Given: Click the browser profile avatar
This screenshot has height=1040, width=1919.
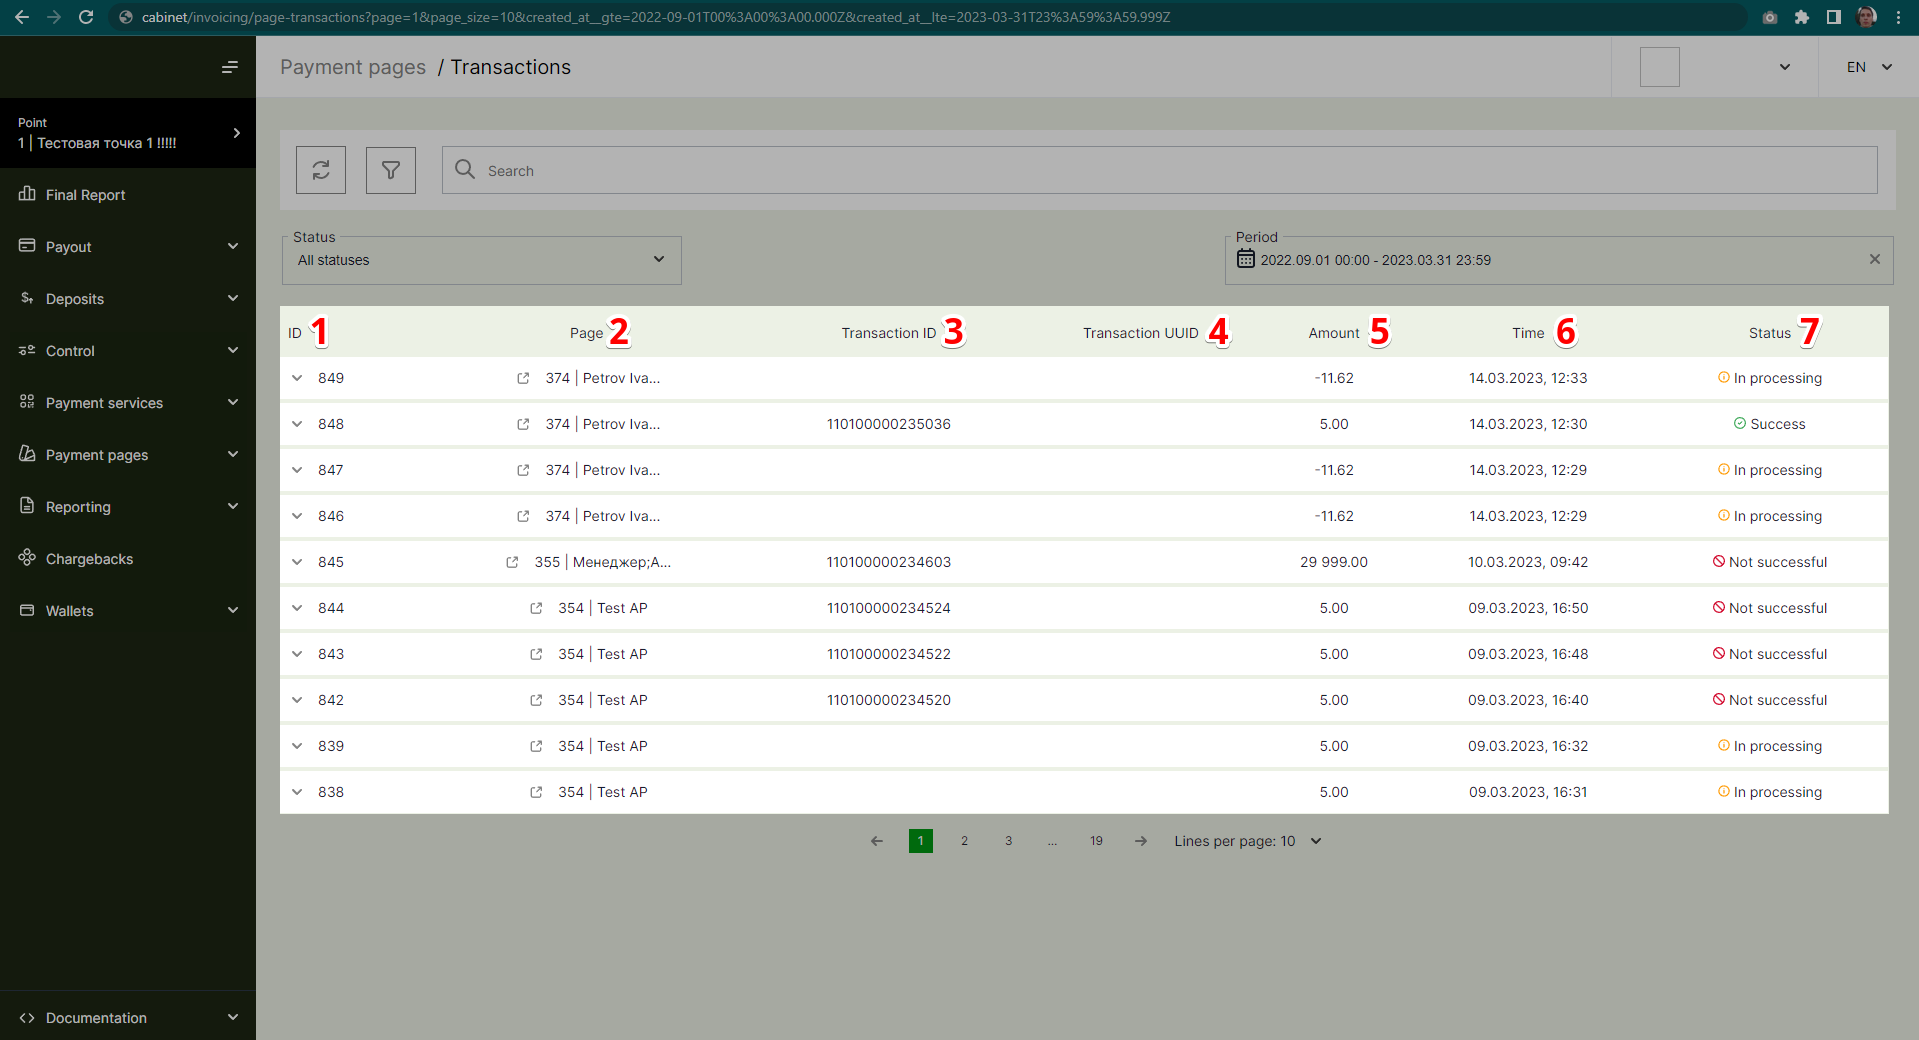Looking at the screenshot, I should [1866, 17].
